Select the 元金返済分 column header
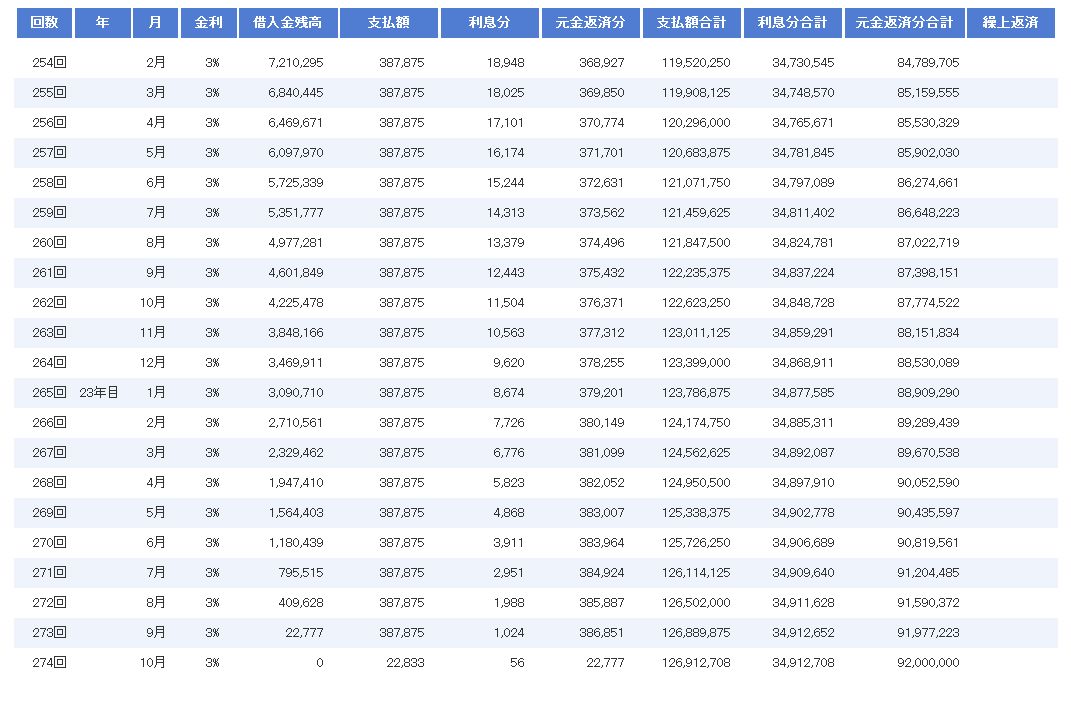 (x=590, y=22)
